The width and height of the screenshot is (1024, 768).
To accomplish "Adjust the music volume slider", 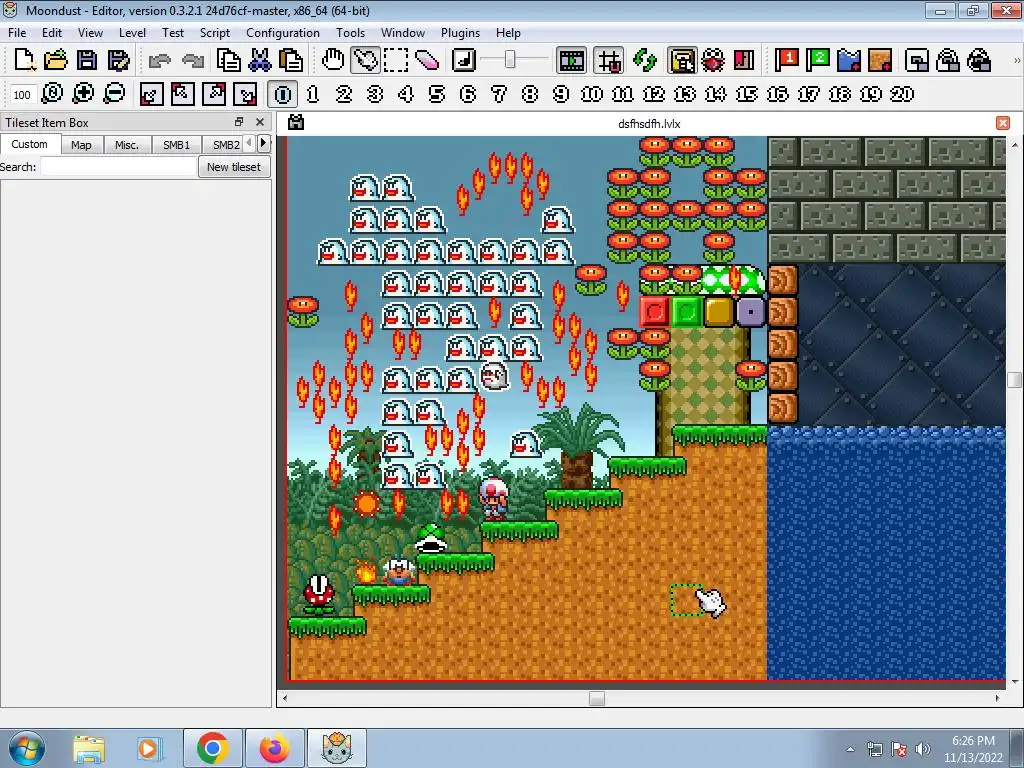I will [x=510, y=61].
